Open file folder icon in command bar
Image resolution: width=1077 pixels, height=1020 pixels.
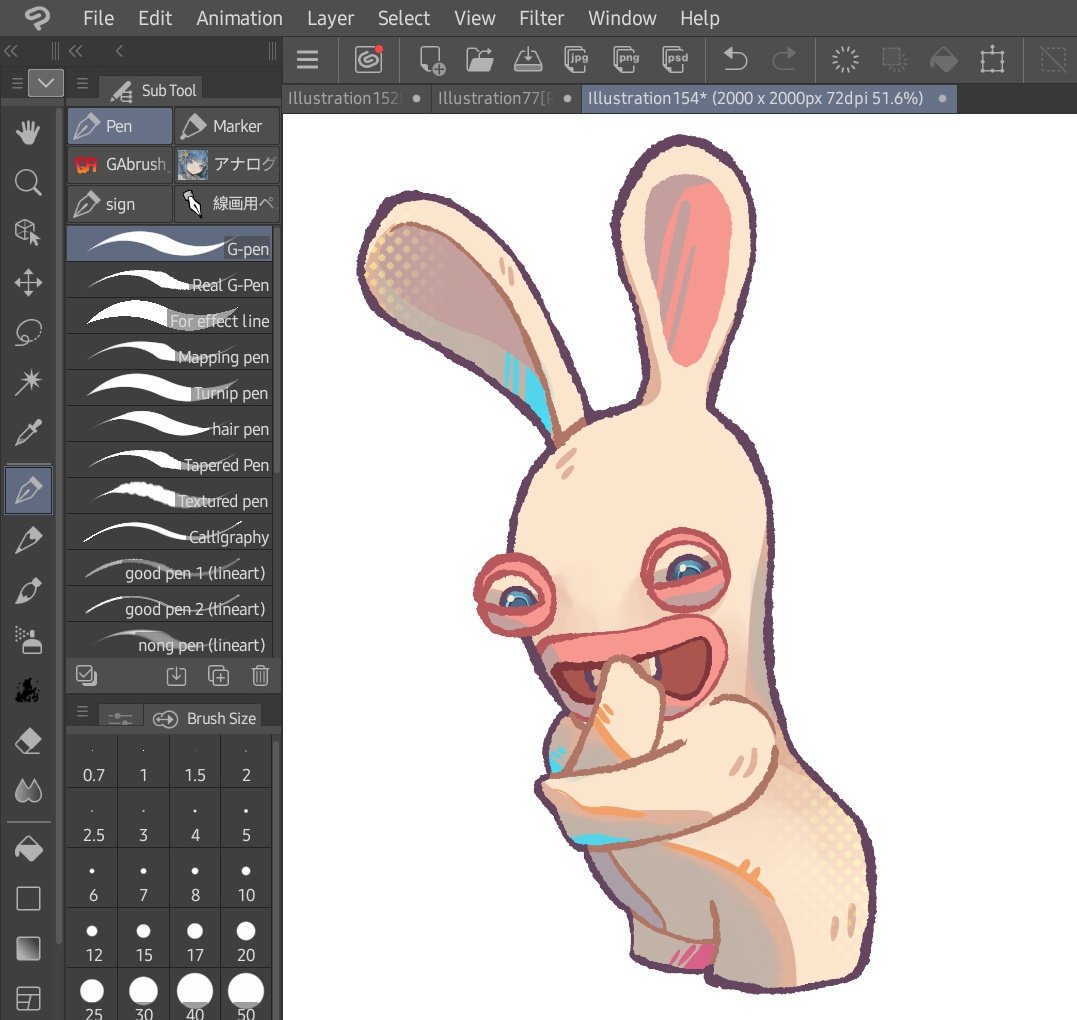pos(479,60)
